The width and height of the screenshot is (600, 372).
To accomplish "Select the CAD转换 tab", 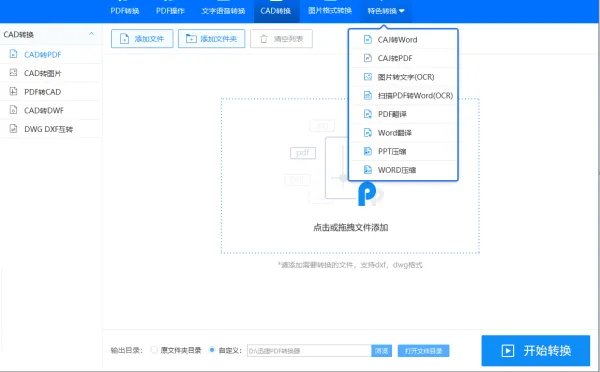I will click(x=276, y=11).
